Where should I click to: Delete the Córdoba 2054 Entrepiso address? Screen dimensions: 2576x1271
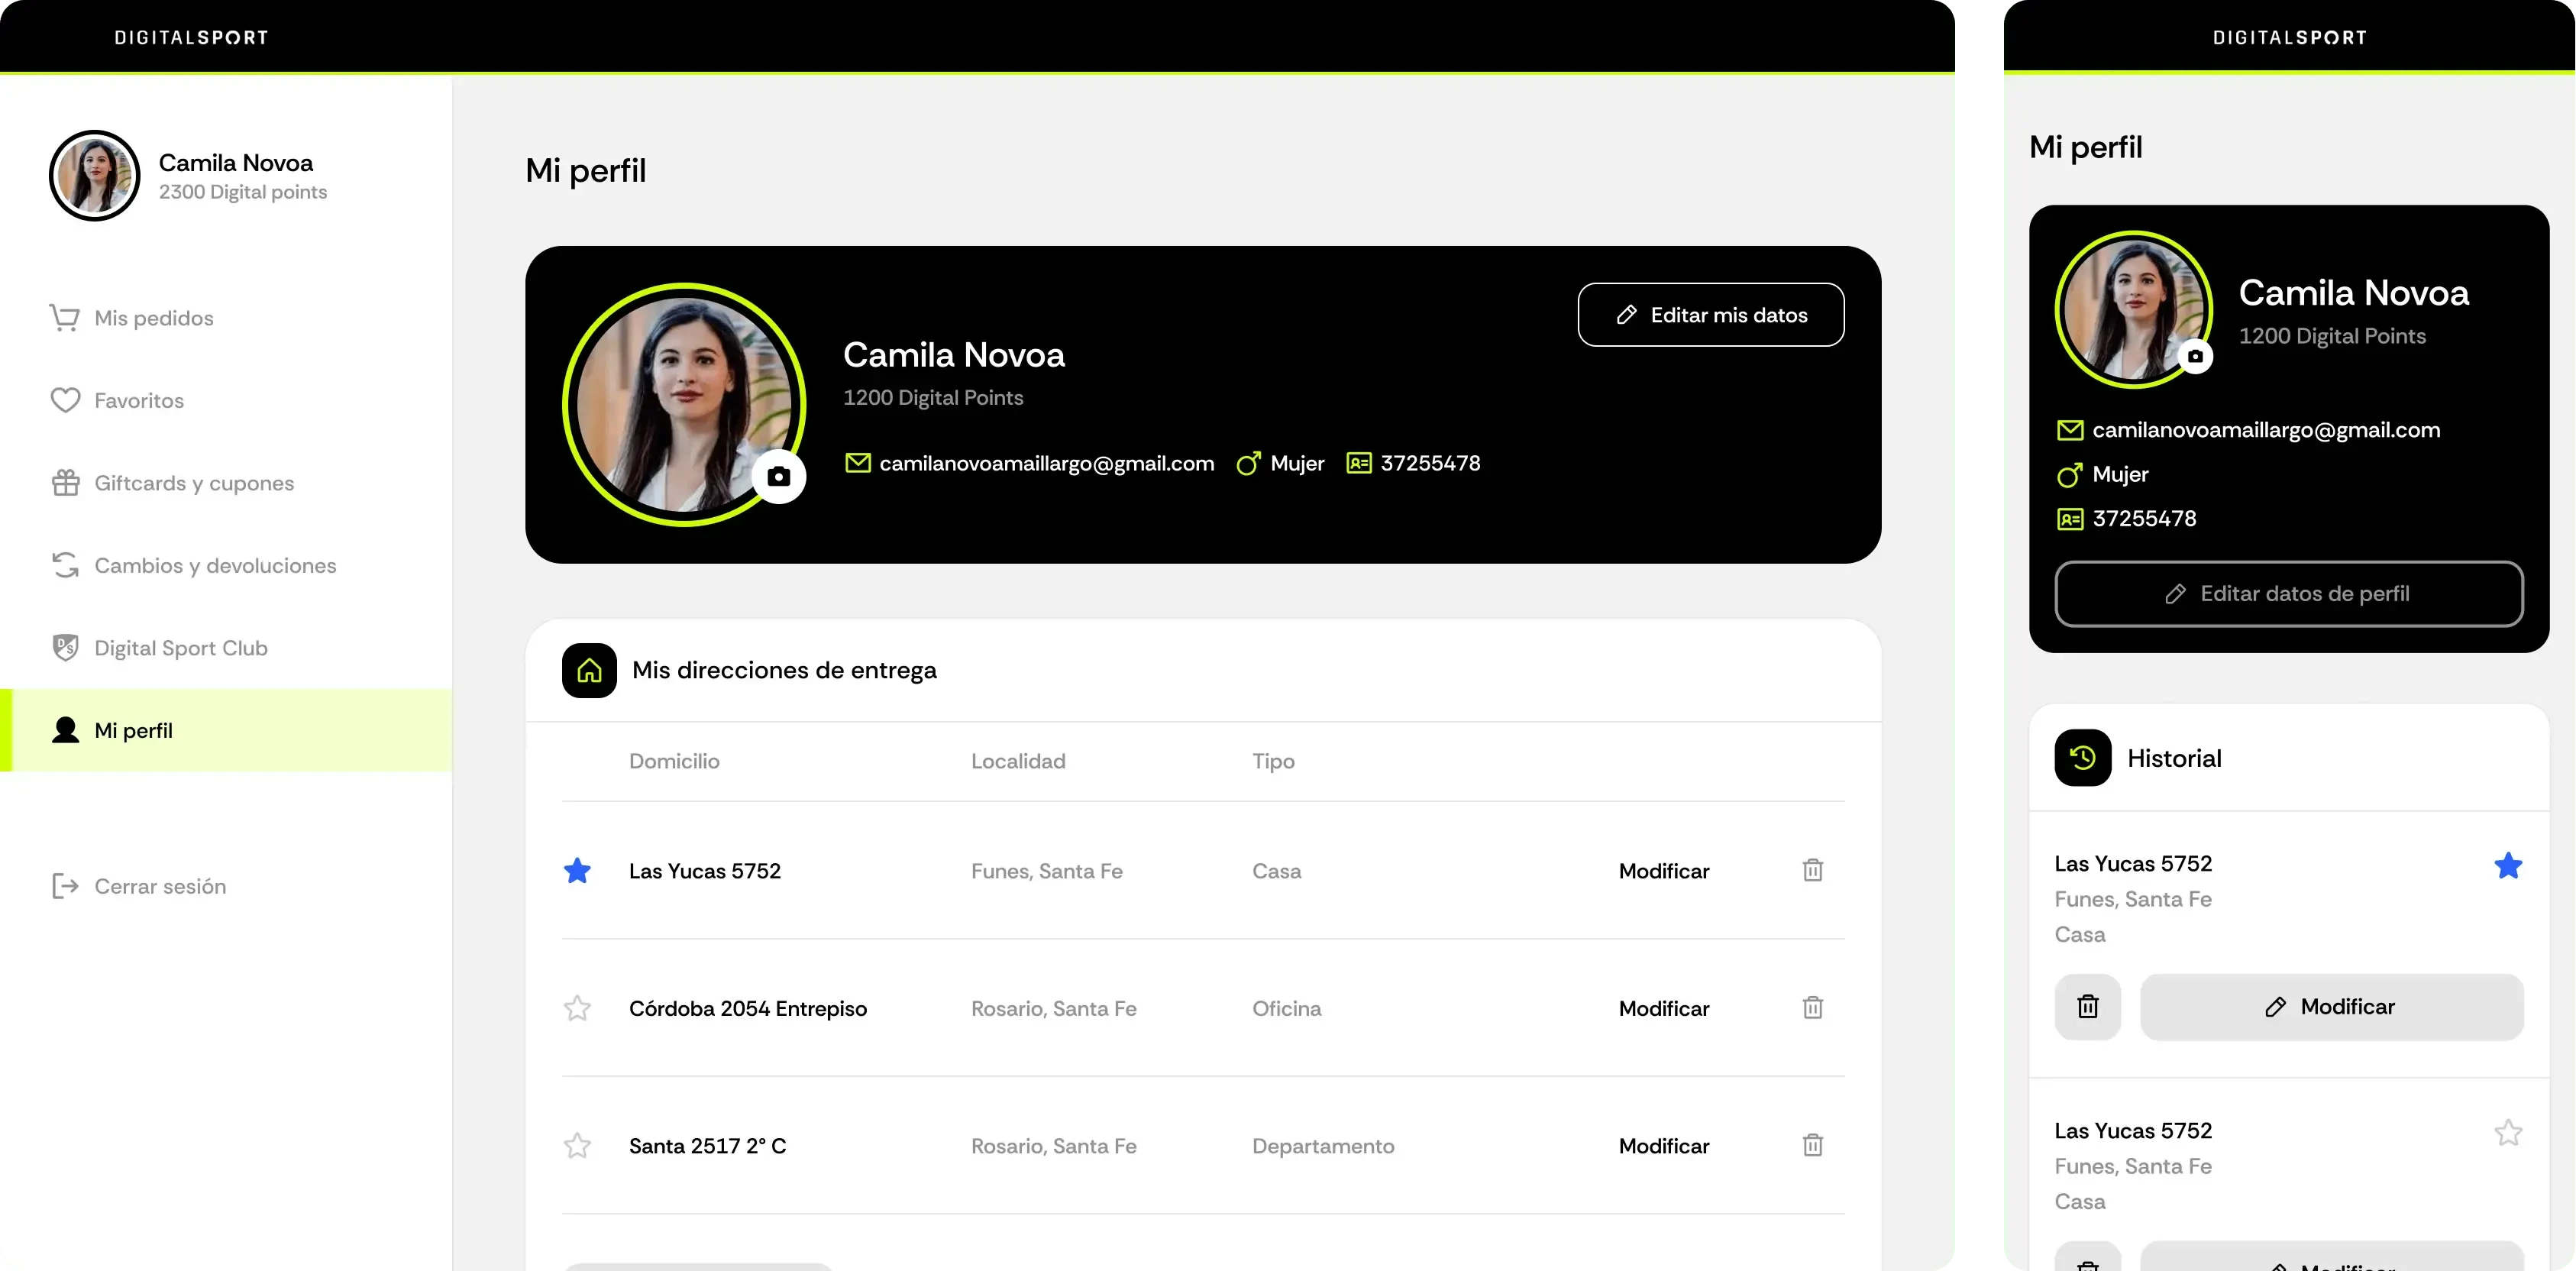[1812, 1007]
